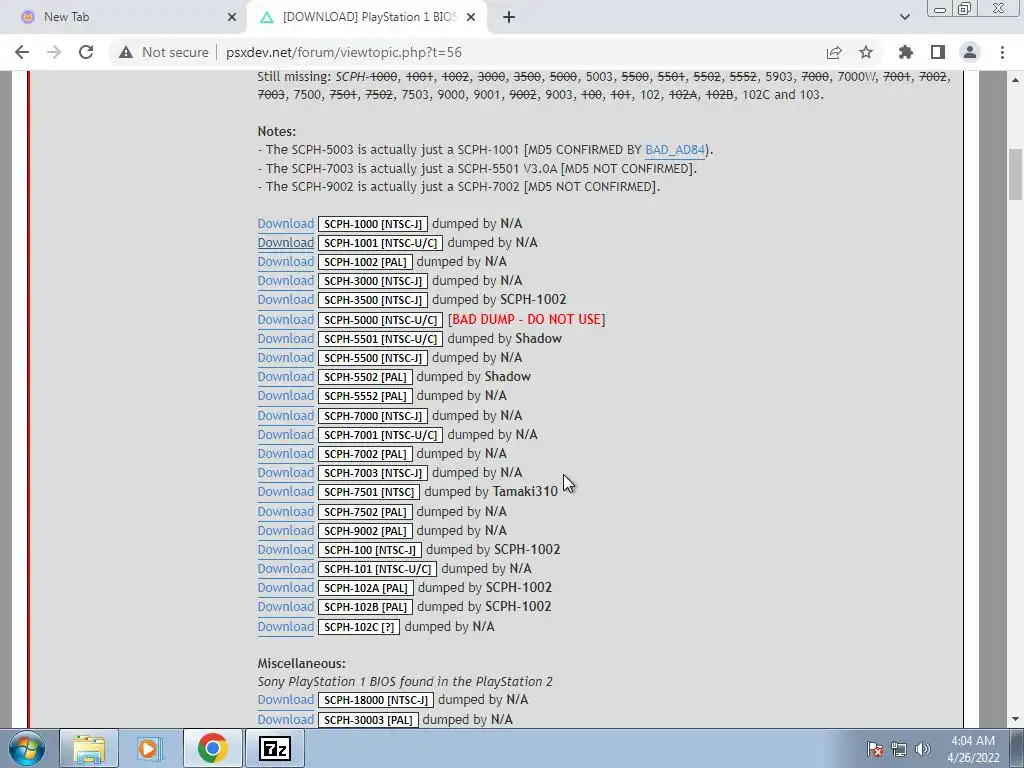The image size is (1024, 768).
Task: Download SCPH-100 [NTSC-J] BIOS
Action: pos(285,550)
